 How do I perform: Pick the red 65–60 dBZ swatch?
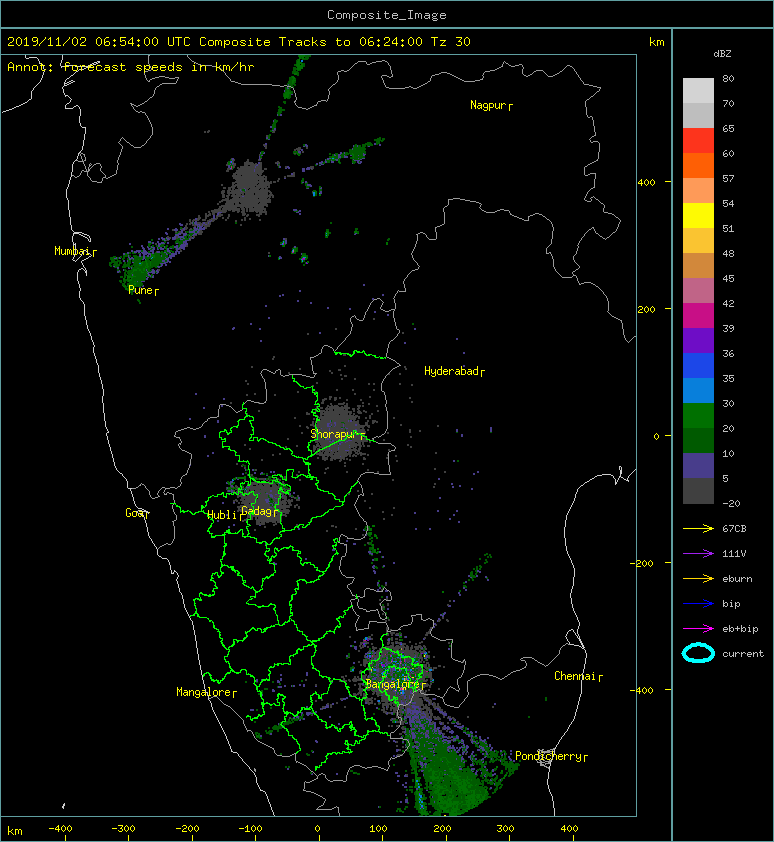pyautogui.click(x=698, y=140)
